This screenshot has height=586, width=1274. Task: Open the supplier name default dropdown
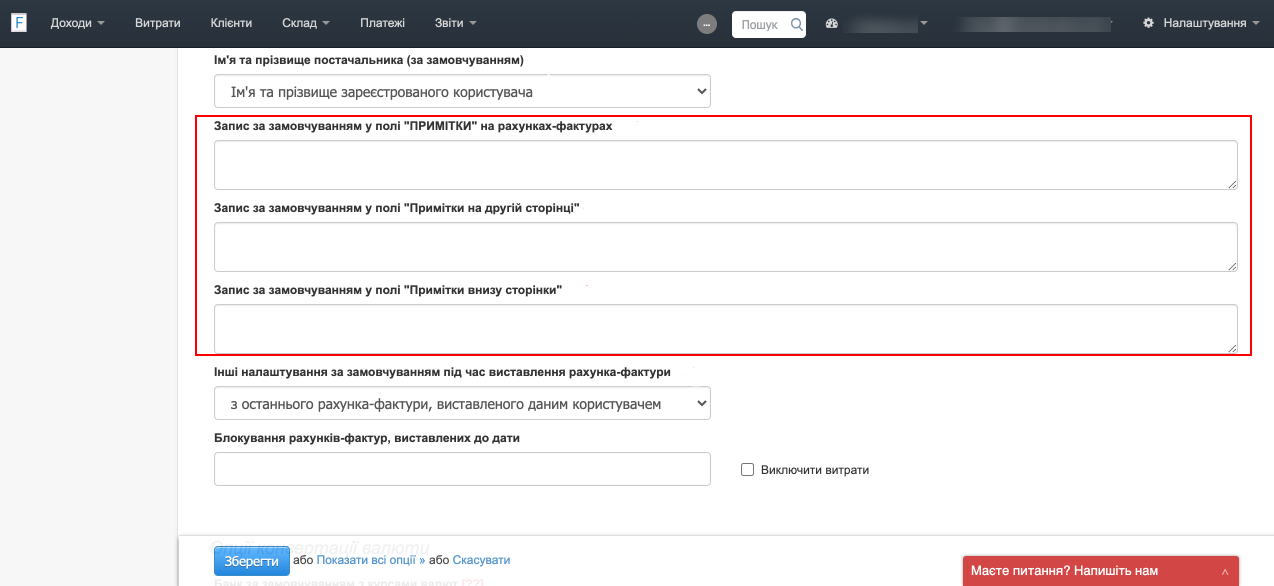462,92
